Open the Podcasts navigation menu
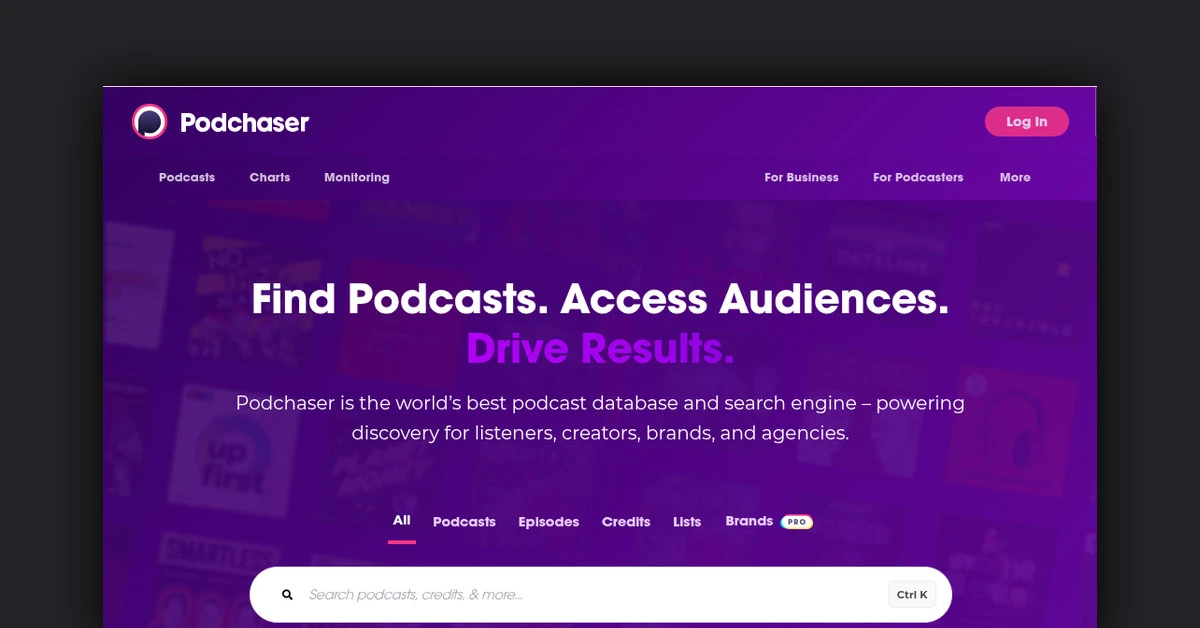1200x628 pixels. click(186, 177)
